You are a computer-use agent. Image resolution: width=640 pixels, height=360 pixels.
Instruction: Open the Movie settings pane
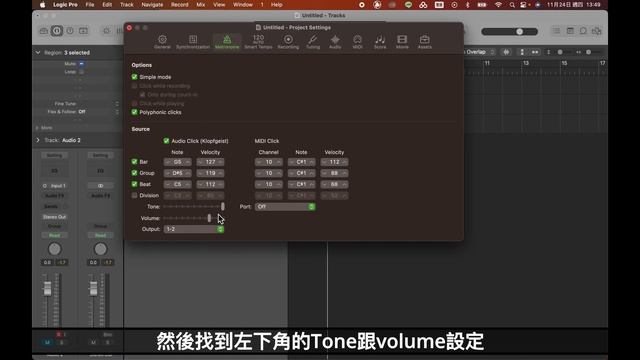pos(402,42)
